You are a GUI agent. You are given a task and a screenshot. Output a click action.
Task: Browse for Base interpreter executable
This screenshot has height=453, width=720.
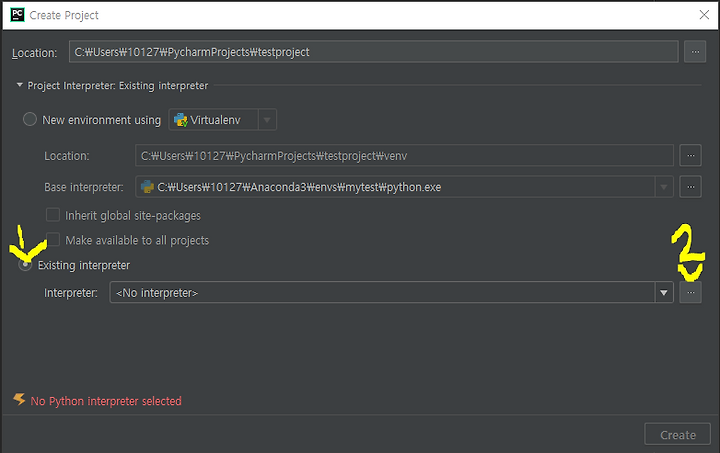click(690, 187)
